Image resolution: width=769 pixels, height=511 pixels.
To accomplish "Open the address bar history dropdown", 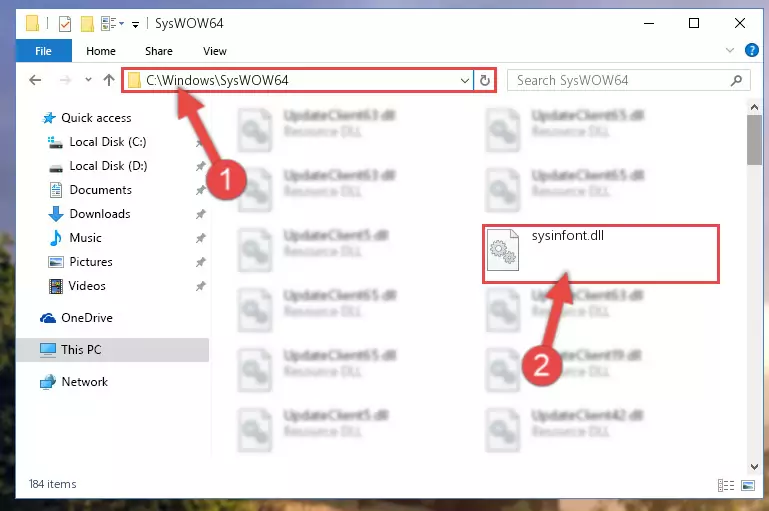I will [464, 80].
